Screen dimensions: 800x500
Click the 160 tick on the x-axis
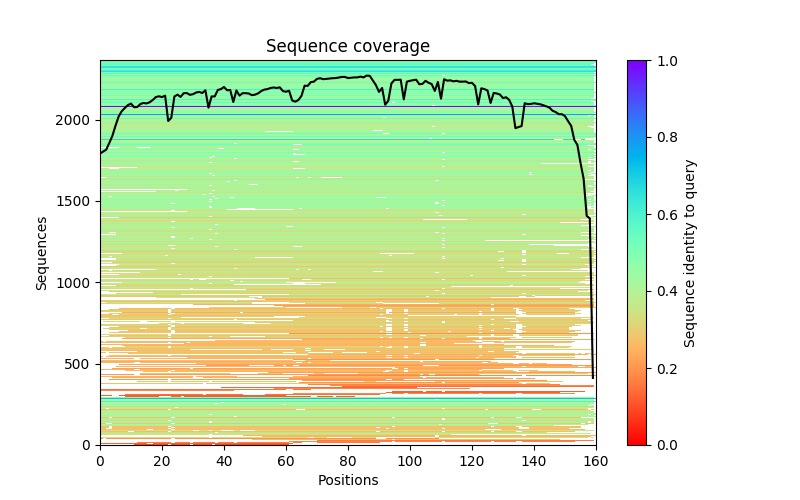[596, 460]
